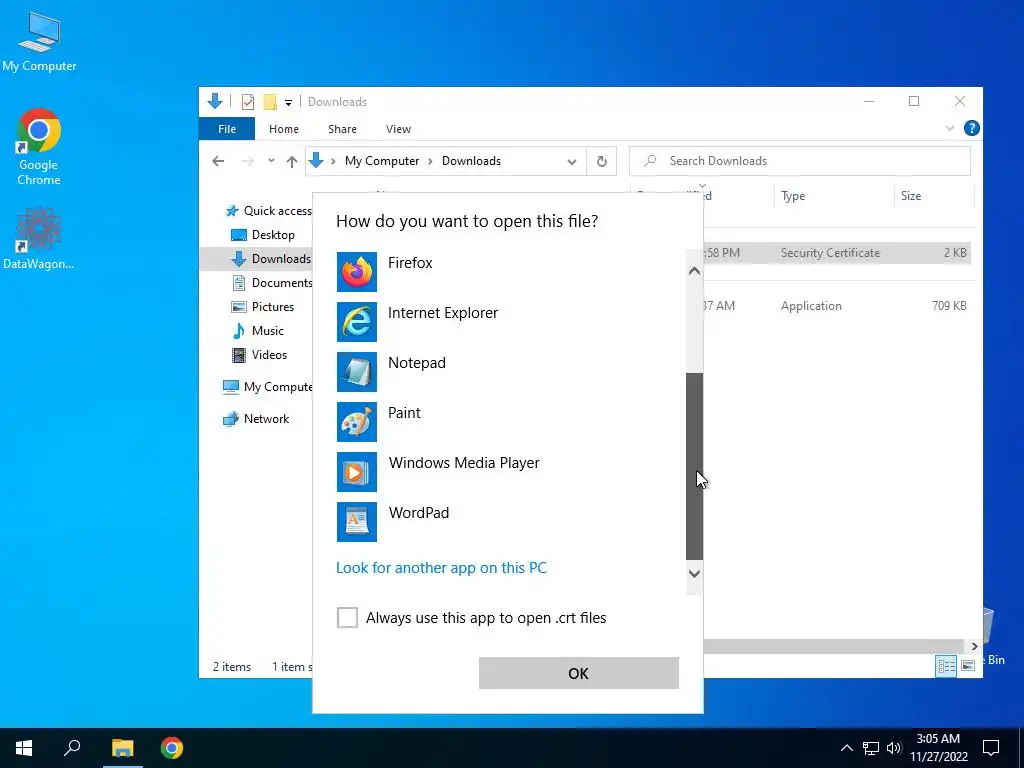Open the taskbar clock showing 3:05 AM
The height and width of the screenshot is (768, 1024).
[x=938, y=748]
